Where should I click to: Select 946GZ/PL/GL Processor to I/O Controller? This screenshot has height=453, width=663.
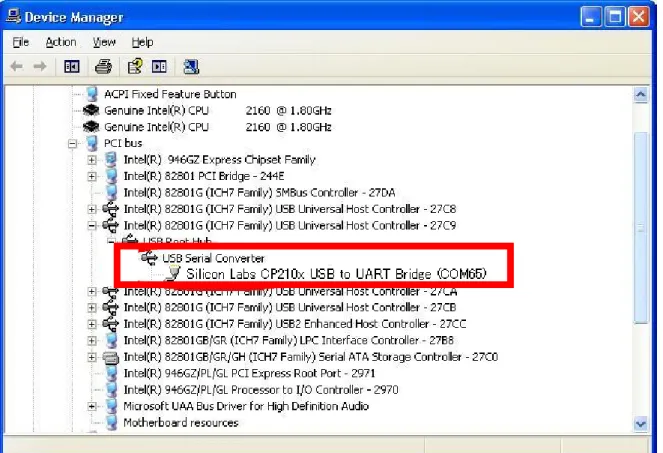pyautogui.click(x=261, y=390)
